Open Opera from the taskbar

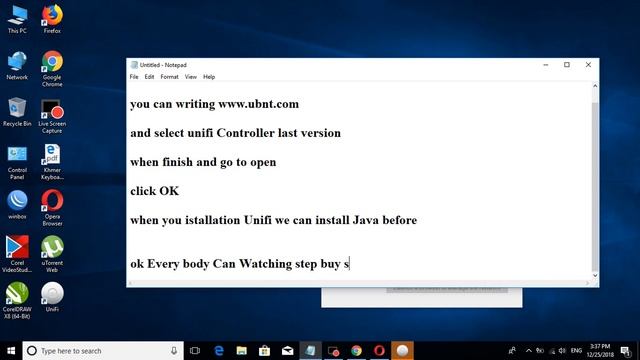[379, 351]
